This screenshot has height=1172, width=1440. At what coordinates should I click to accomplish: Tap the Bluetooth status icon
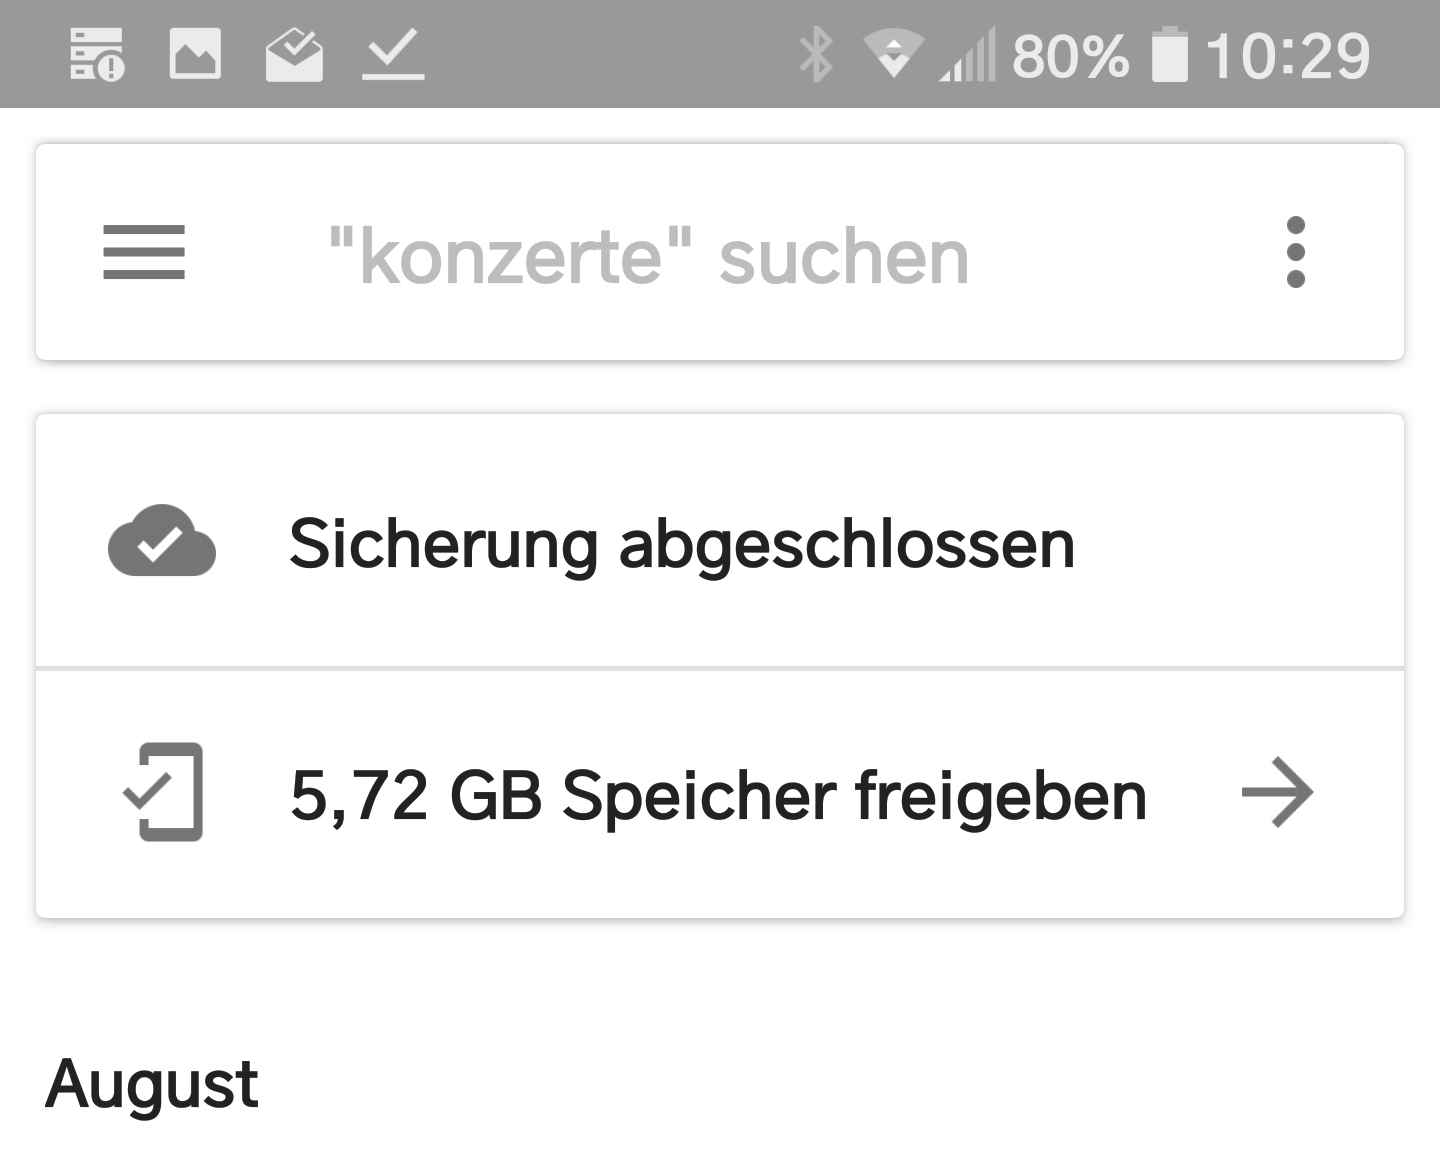pos(815,54)
